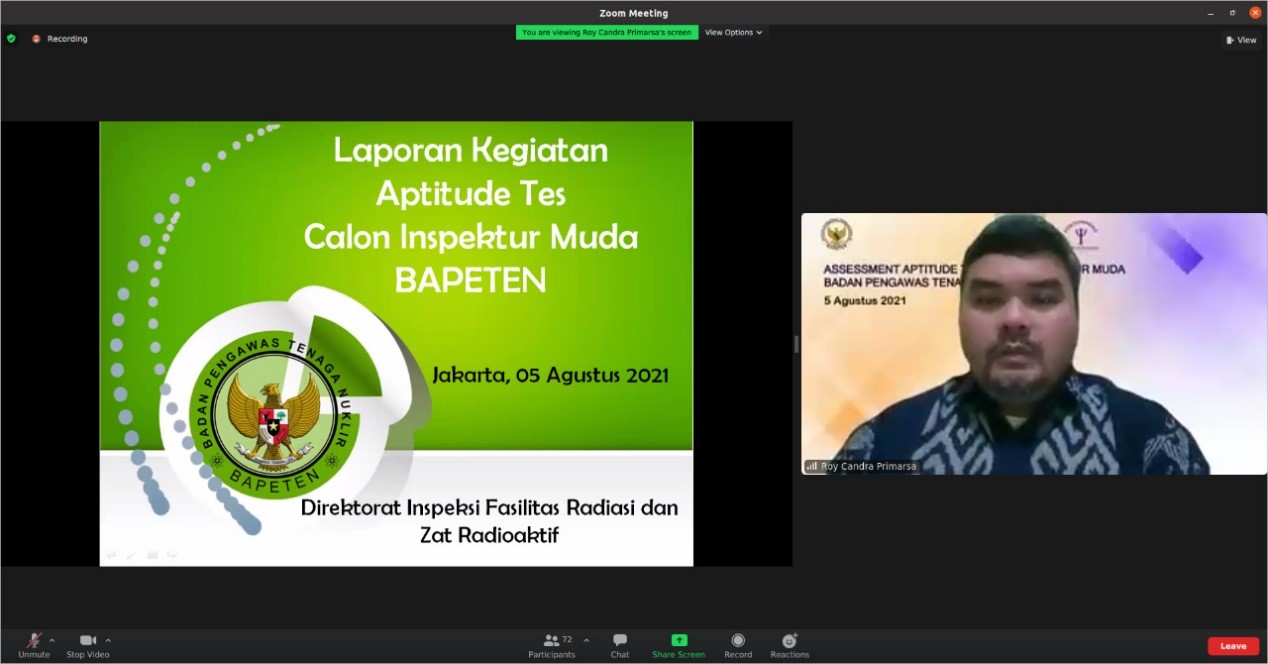Click the green 'You are viewing' screen banner
Screen dimensions: 1268x664
click(x=607, y=32)
